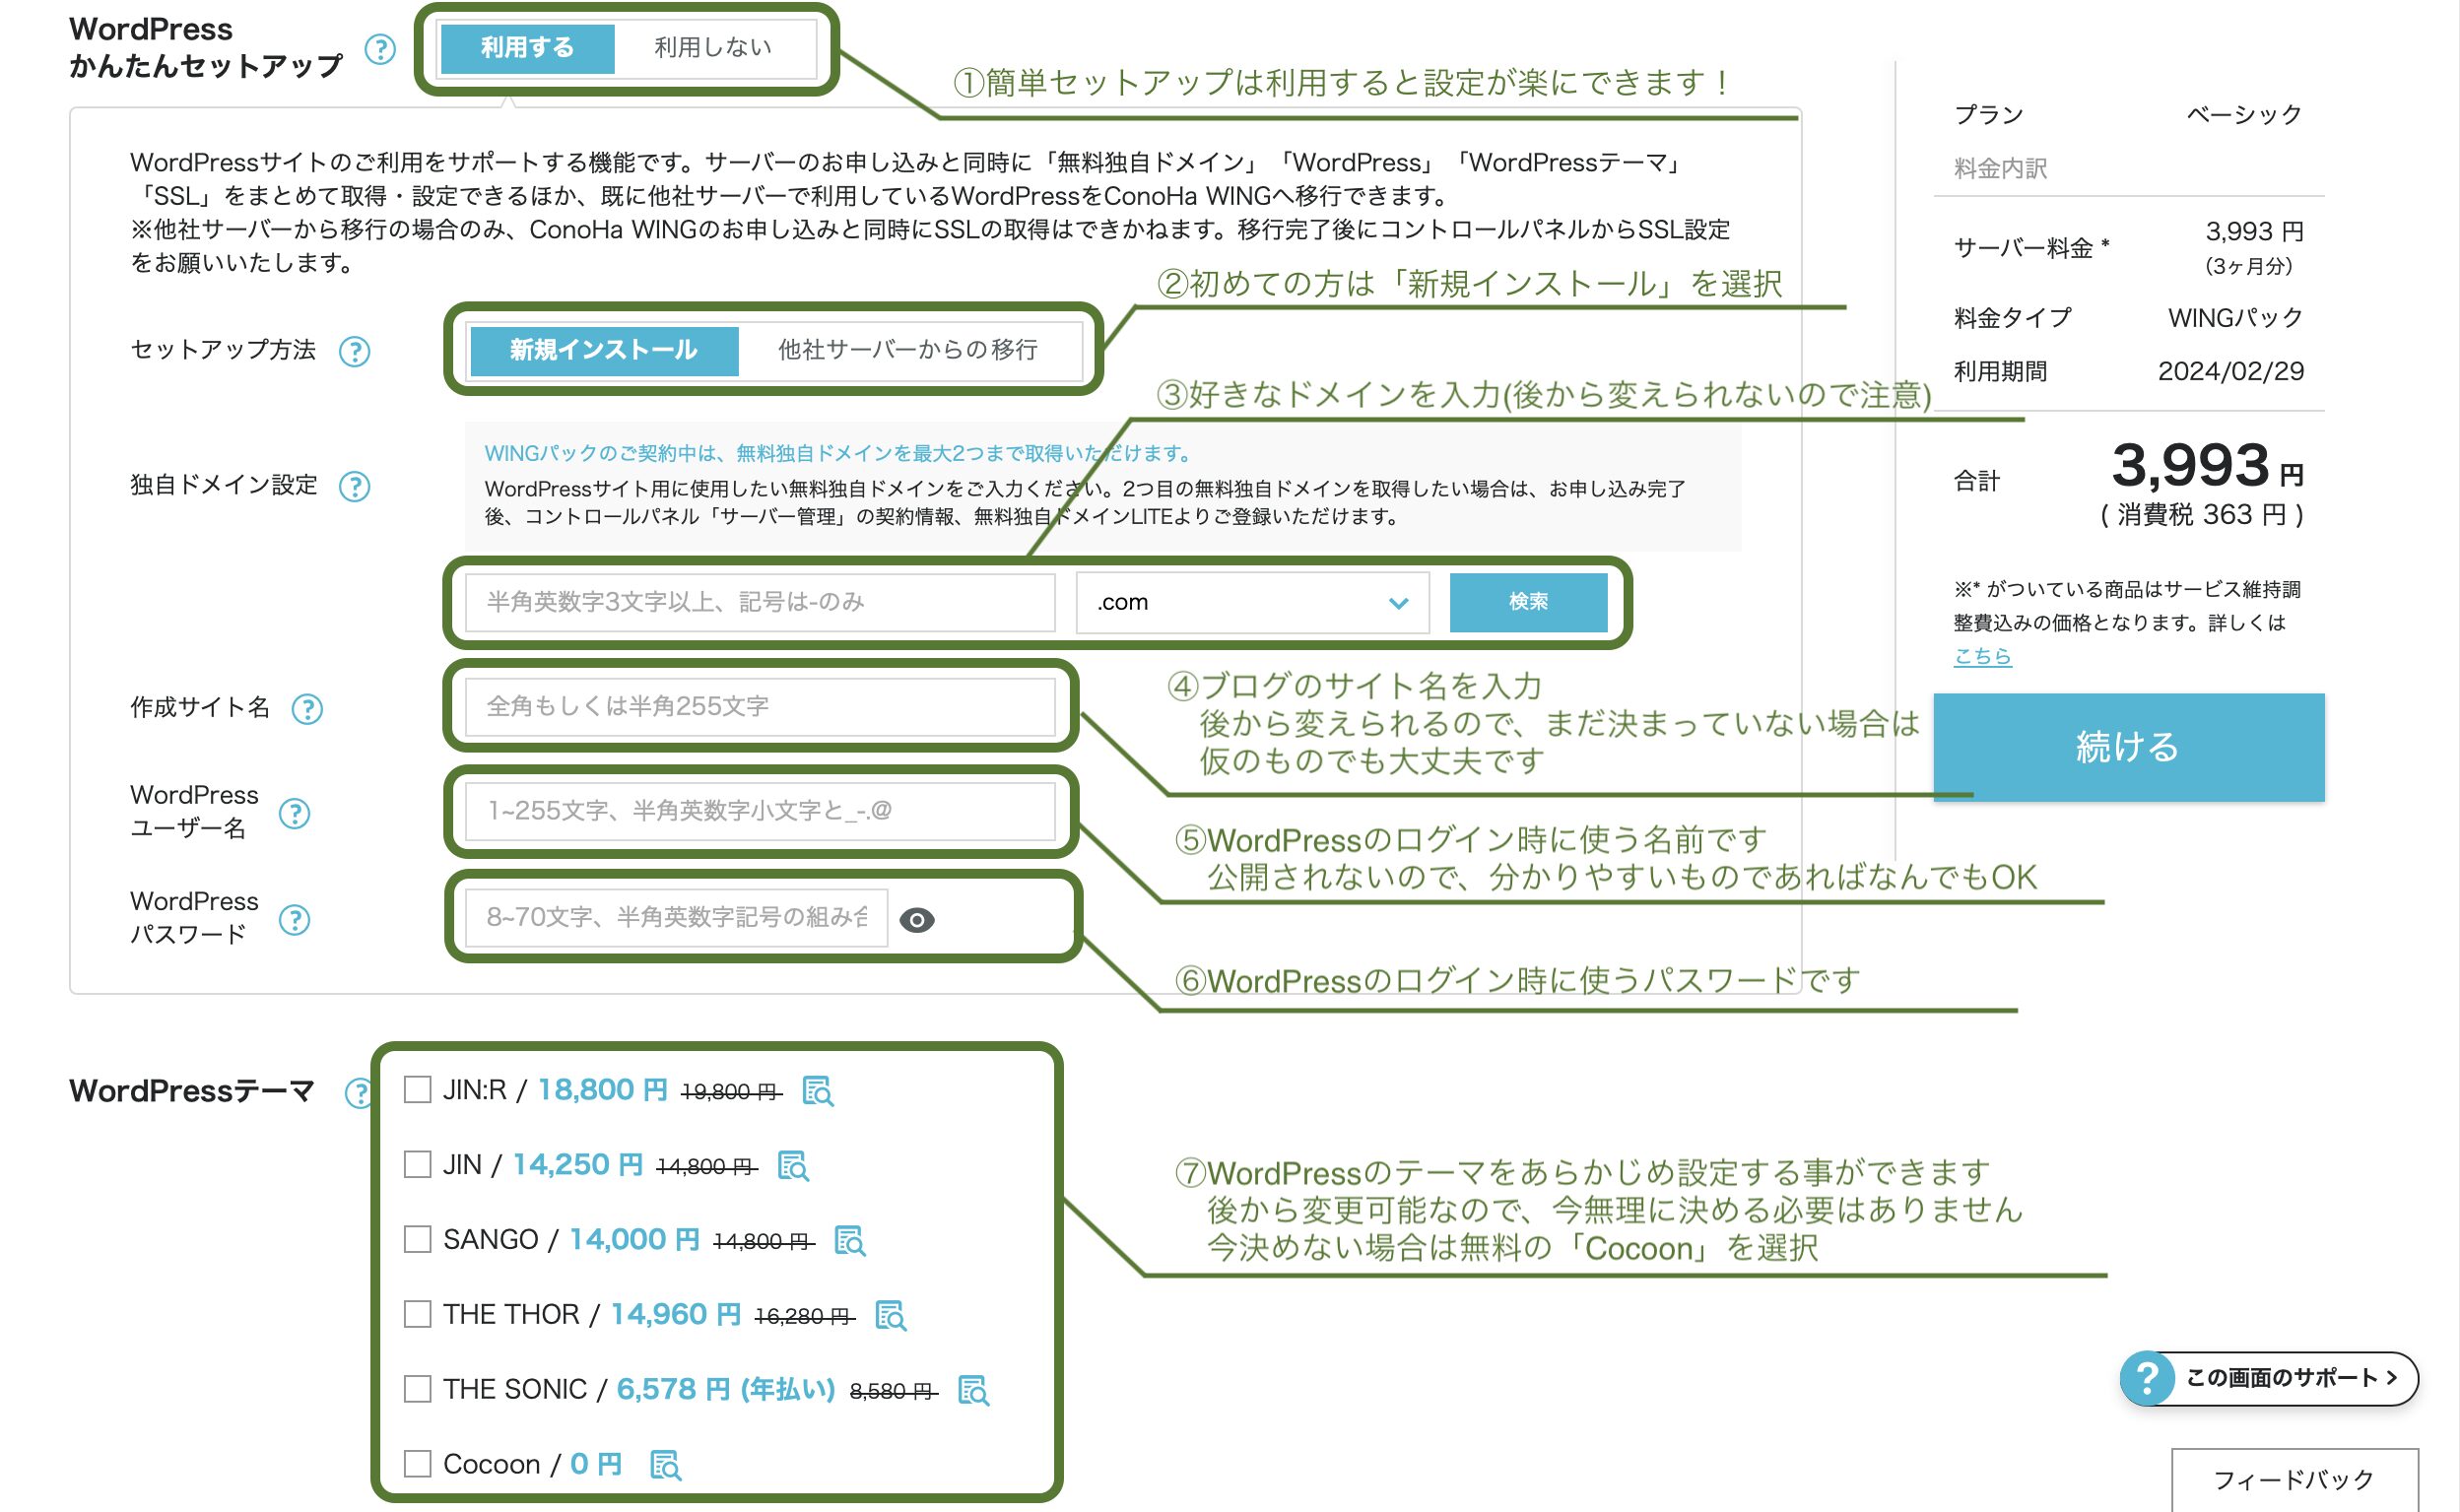Preview the THE SONIC theme details icon

point(973,1391)
